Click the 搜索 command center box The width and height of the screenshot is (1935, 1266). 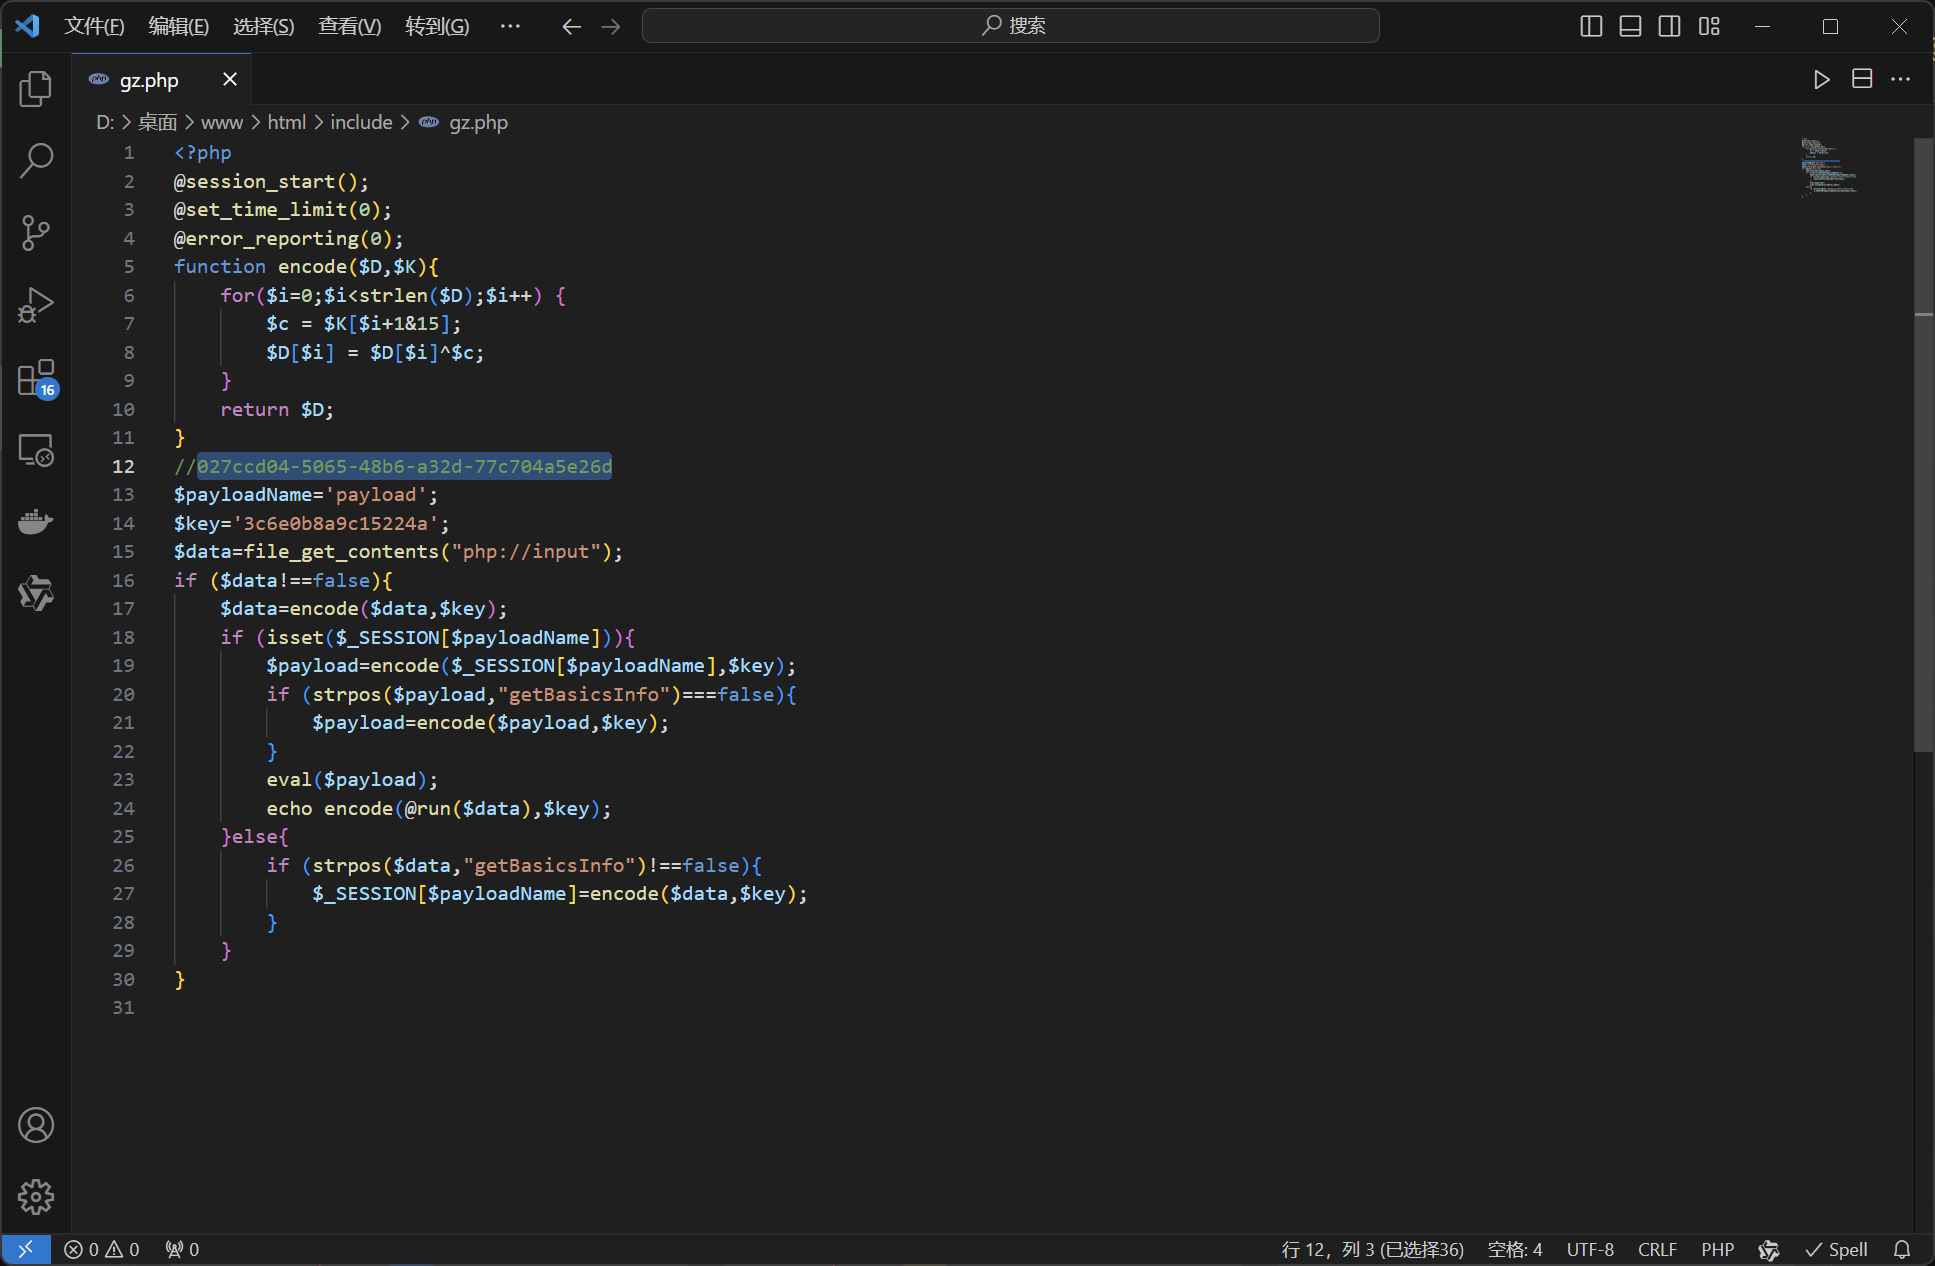1010,26
